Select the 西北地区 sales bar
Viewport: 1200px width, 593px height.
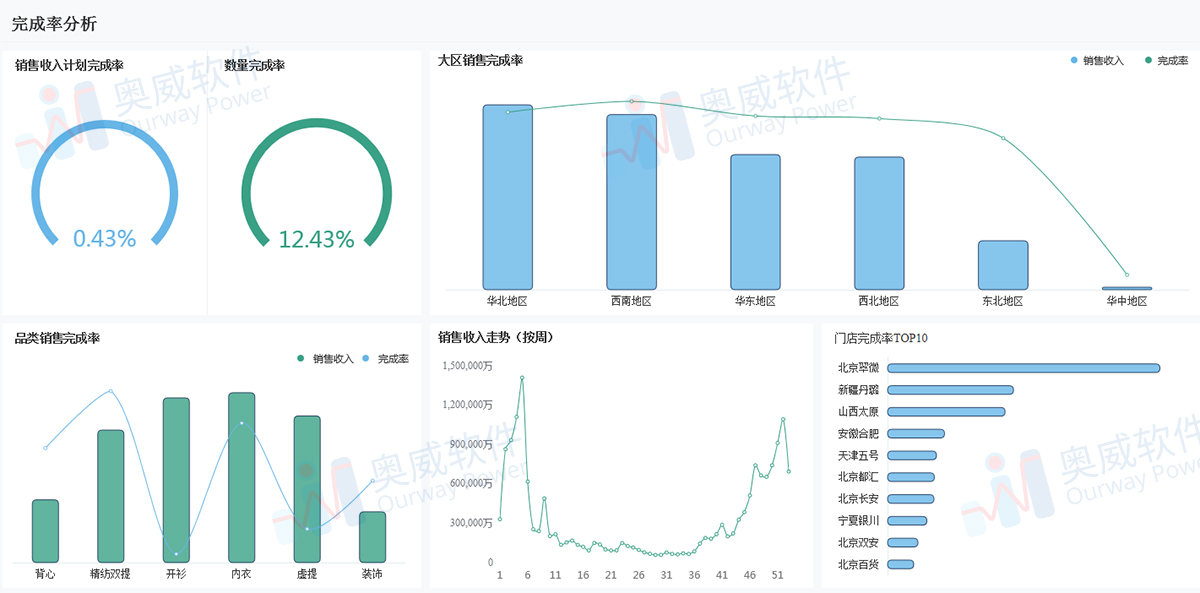point(879,223)
